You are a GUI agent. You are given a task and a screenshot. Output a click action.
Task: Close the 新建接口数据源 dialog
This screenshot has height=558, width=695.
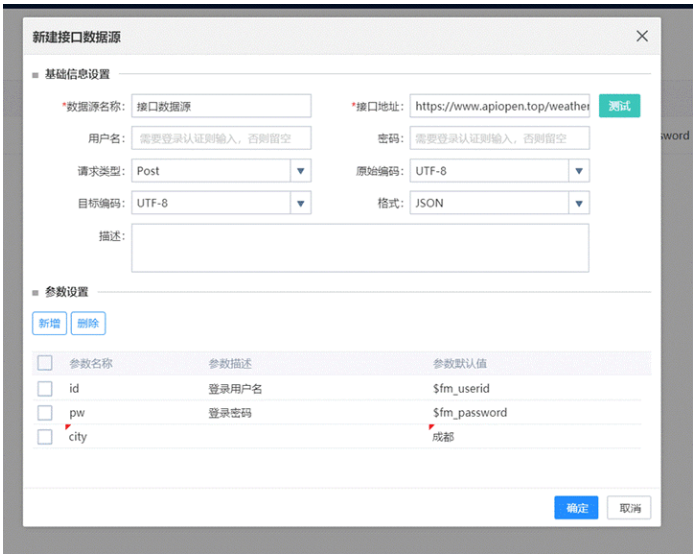(642, 37)
